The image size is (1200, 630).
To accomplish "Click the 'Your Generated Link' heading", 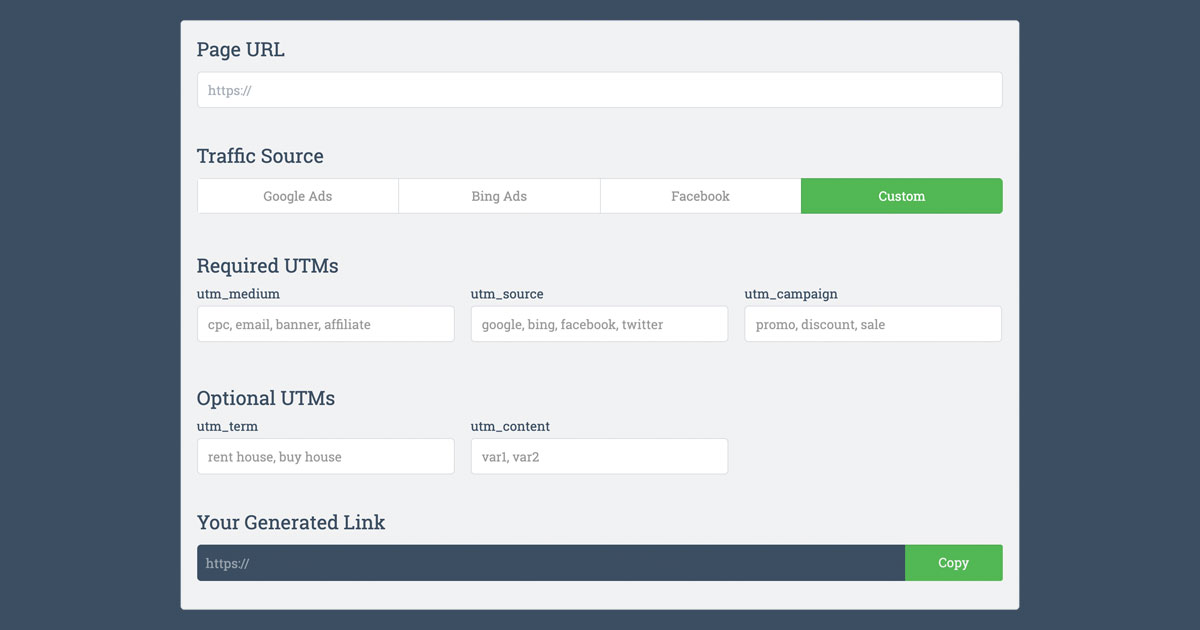I will tap(290, 522).
